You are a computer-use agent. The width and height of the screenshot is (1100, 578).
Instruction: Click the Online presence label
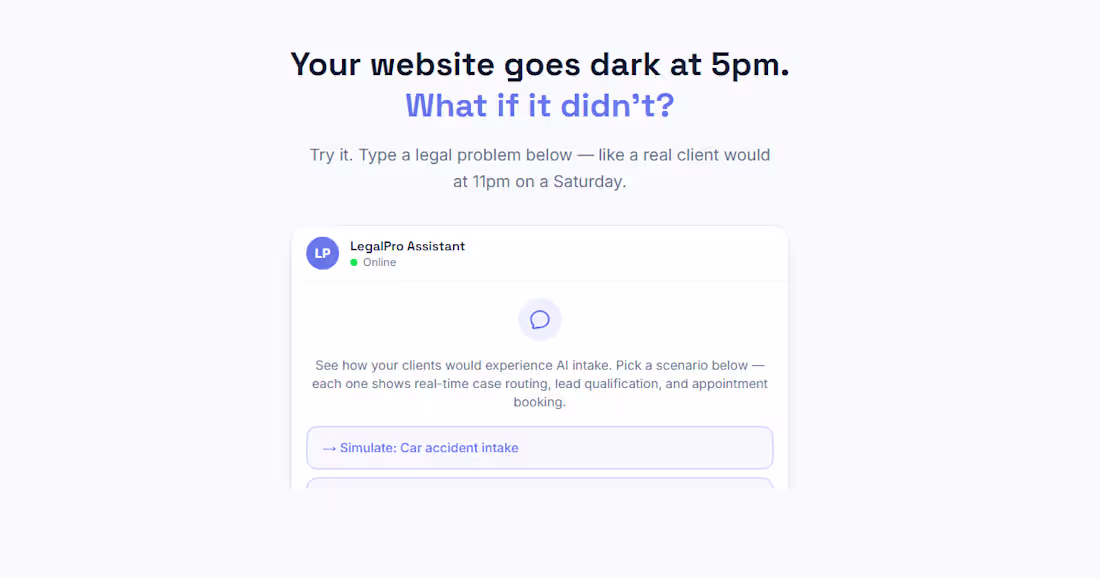coord(377,262)
